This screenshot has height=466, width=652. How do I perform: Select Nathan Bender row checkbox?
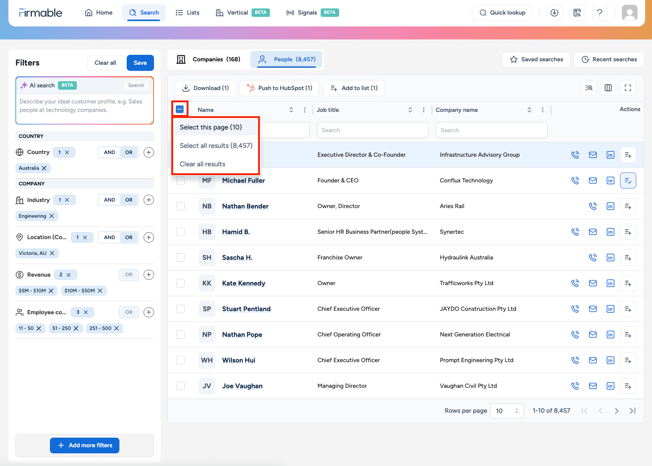click(180, 206)
